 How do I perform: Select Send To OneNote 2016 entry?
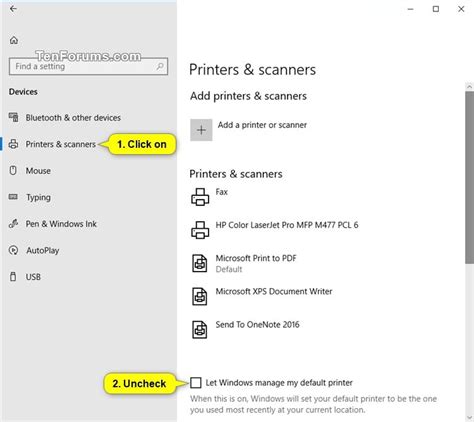coord(257,324)
